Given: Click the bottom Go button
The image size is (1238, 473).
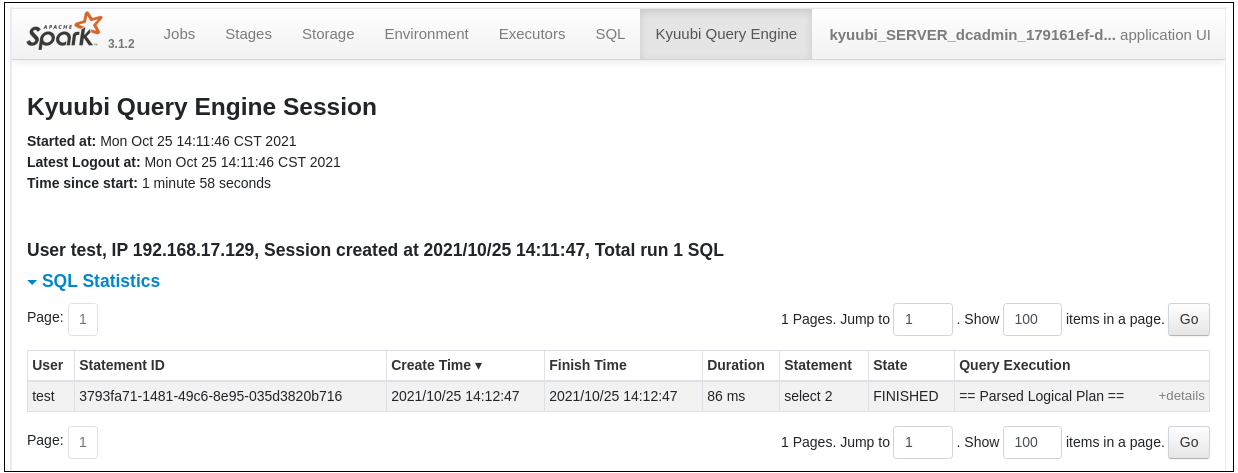Looking at the screenshot, I should pyautogui.click(x=1189, y=442).
